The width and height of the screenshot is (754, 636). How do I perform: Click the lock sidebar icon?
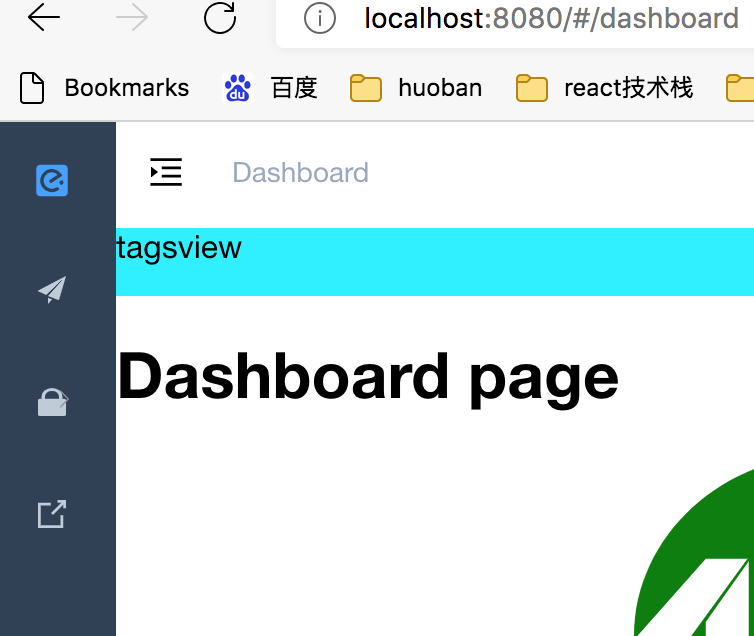(x=52, y=402)
